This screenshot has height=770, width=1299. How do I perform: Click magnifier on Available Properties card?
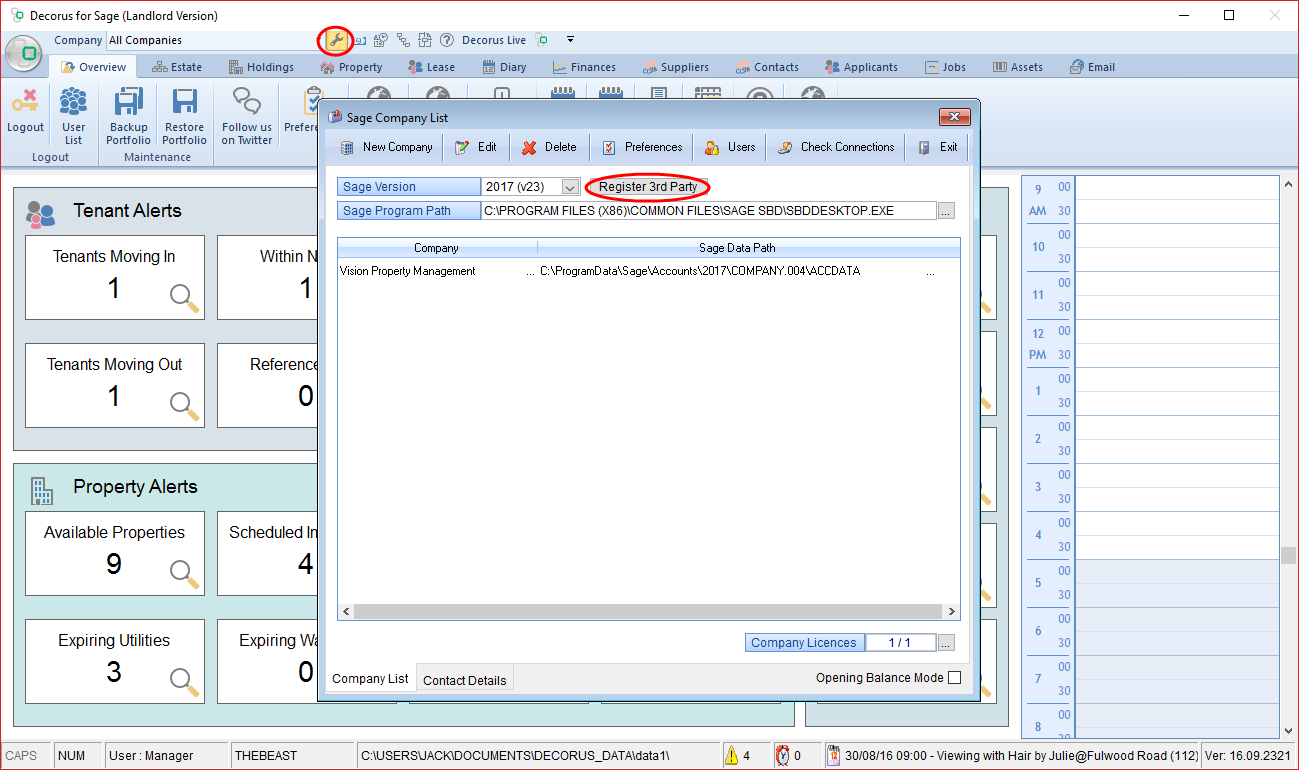click(184, 573)
